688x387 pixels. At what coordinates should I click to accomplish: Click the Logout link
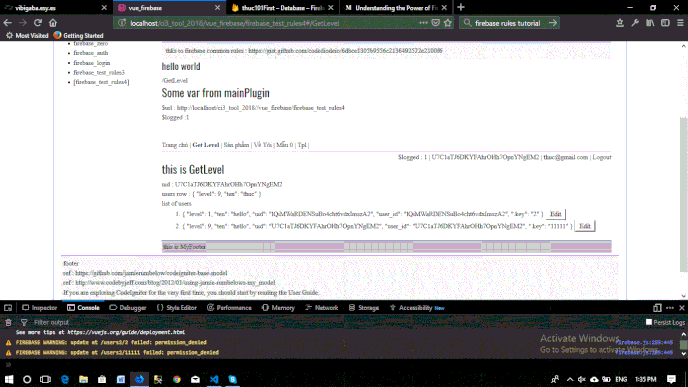[602, 157]
